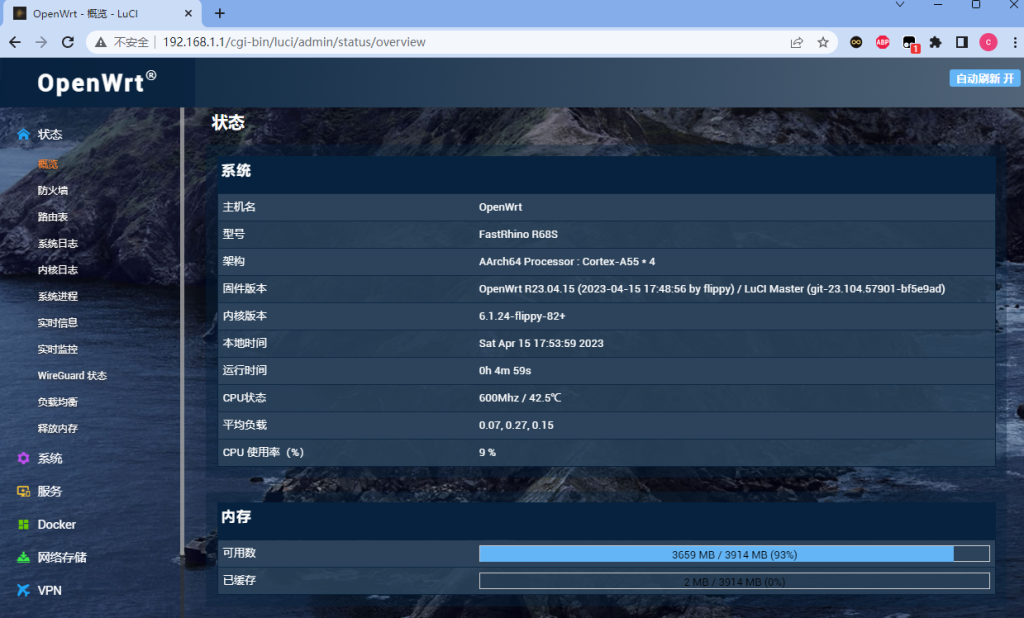Expand the Docker sidebar section
The image size is (1024, 618).
57,525
